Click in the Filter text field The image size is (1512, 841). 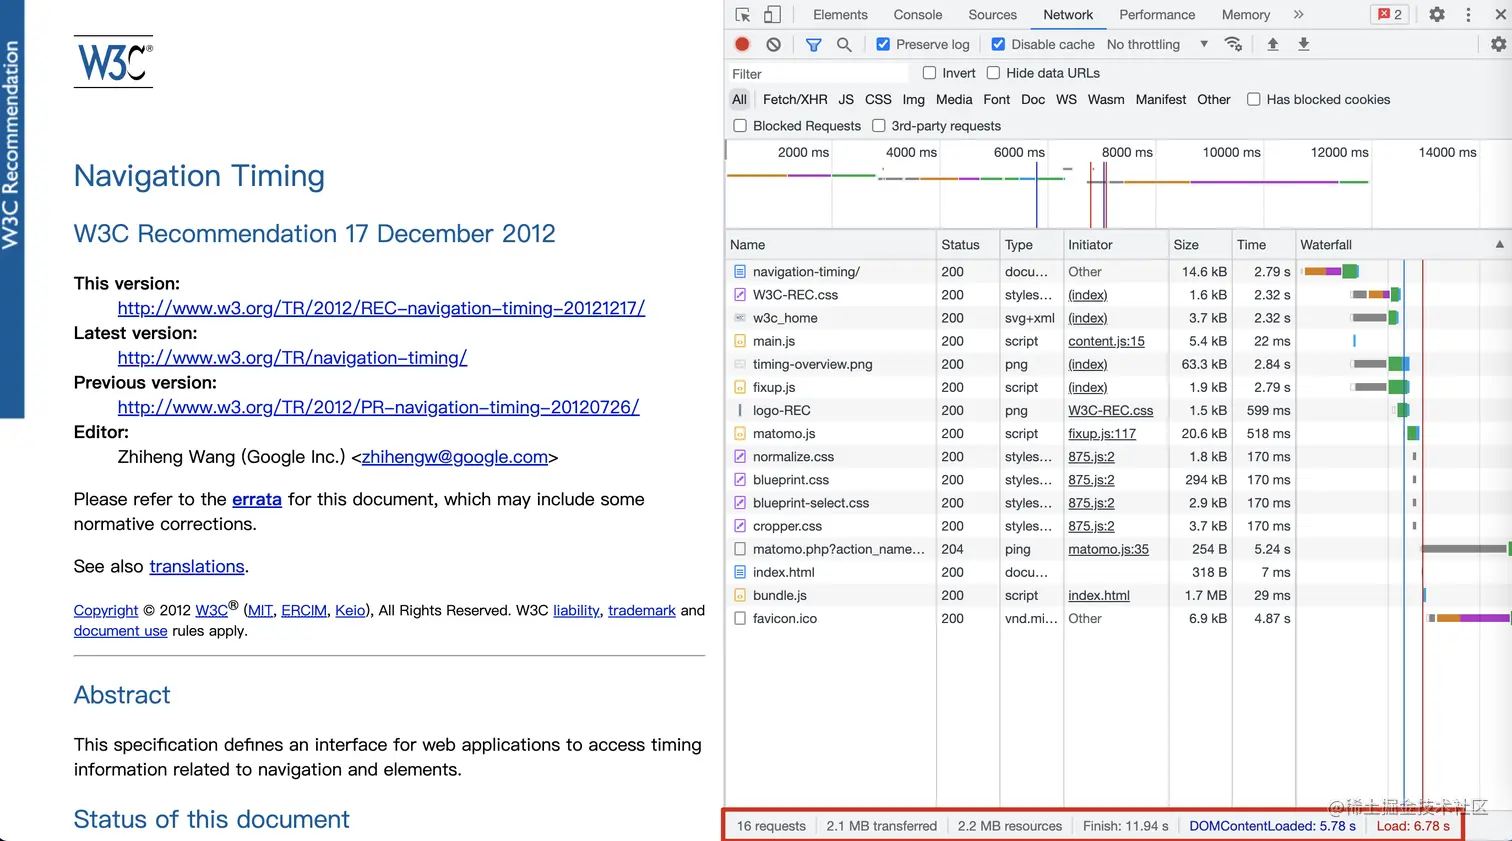(818, 73)
